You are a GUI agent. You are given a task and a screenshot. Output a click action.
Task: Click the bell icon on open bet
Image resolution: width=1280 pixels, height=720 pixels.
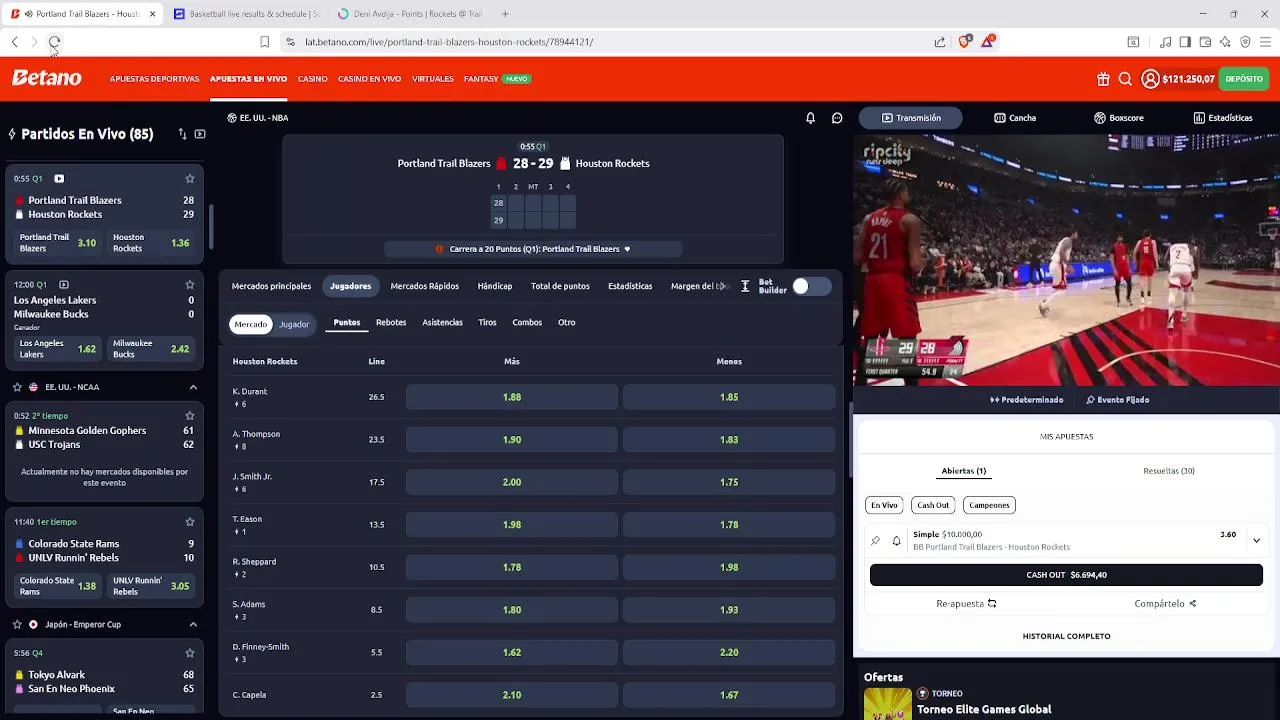[896, 541]
